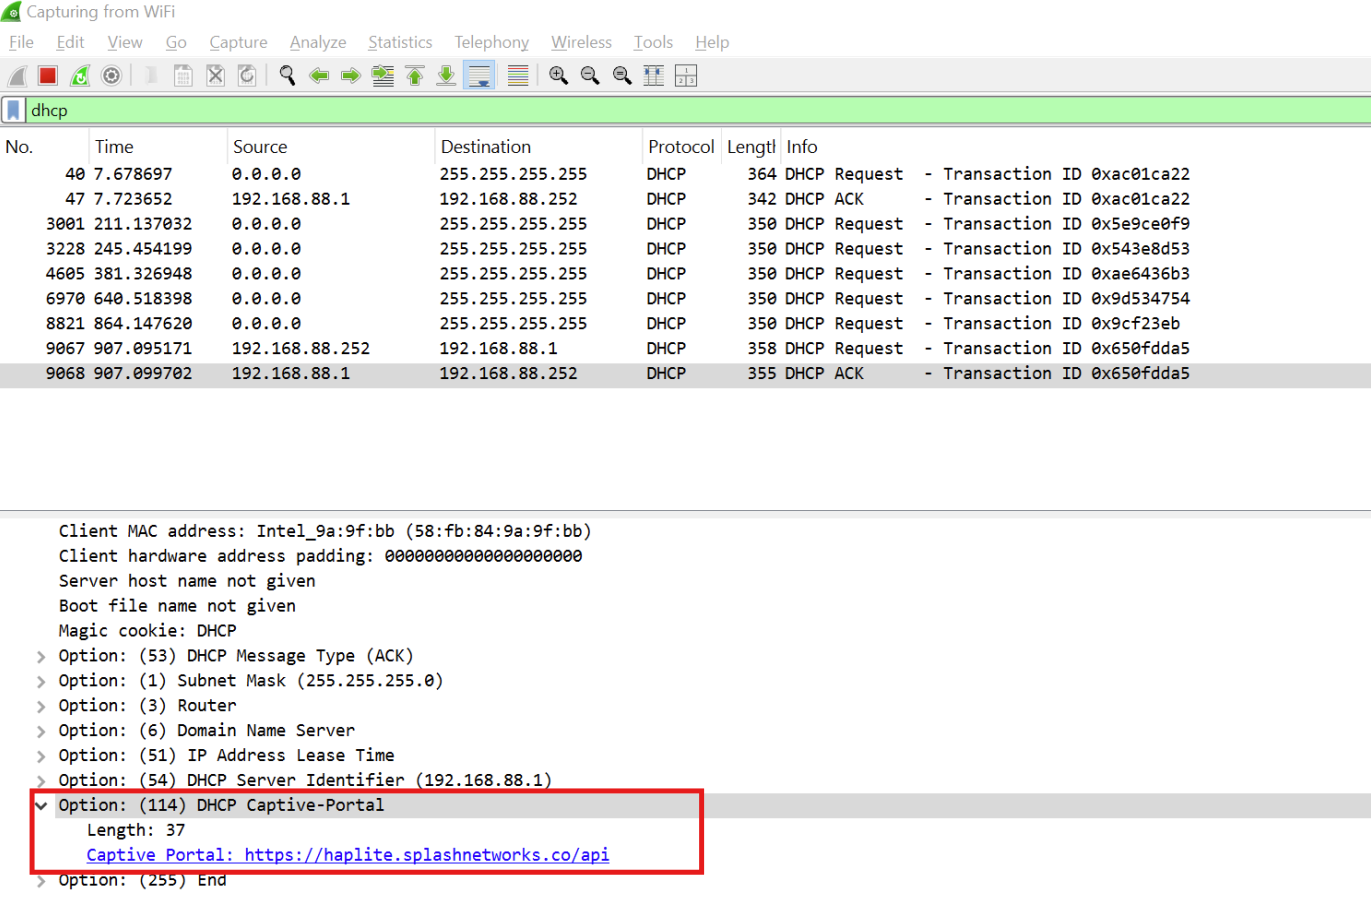Image resolution: width=1371 pixels, height=900 pixels.
Task: Open the Captive Portal haplite.splashnetworks.co link
Action: coord(347,855)
